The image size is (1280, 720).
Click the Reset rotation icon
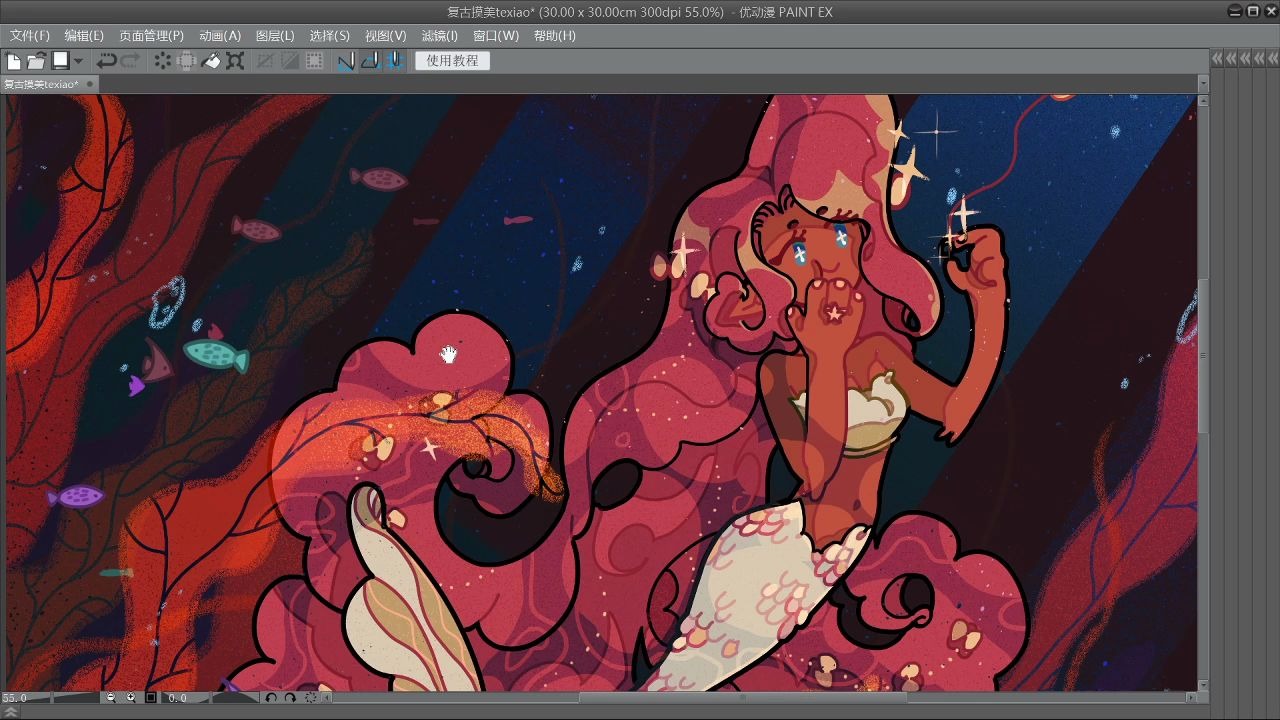(310, 698)
